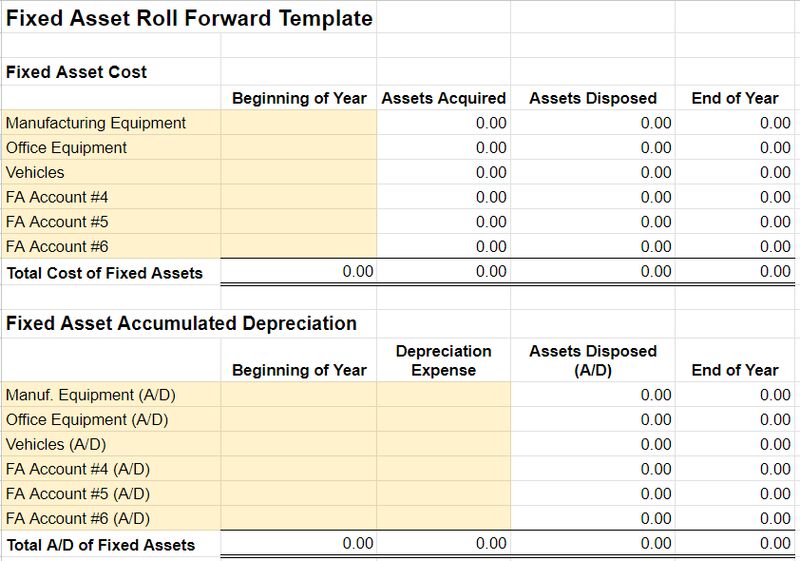Click the FA Account #4 (A/D) Depreciation Expense cell

(444, 469)
